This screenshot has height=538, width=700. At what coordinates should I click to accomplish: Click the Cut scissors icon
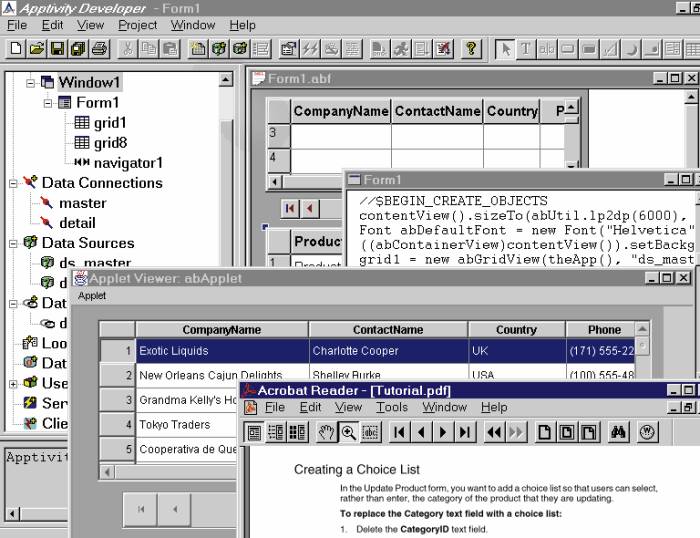(128, 48)
